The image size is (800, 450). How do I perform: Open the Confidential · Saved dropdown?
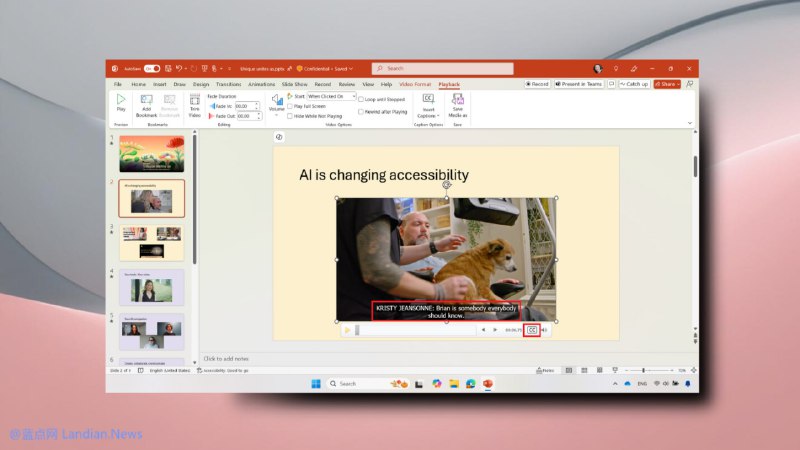tap(325, 68)
